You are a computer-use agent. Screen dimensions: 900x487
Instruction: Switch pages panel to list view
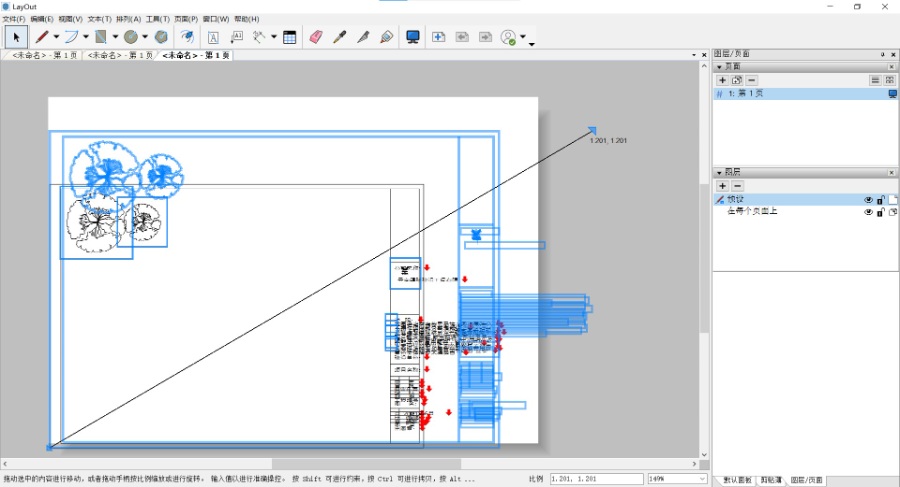click(875, 80)
